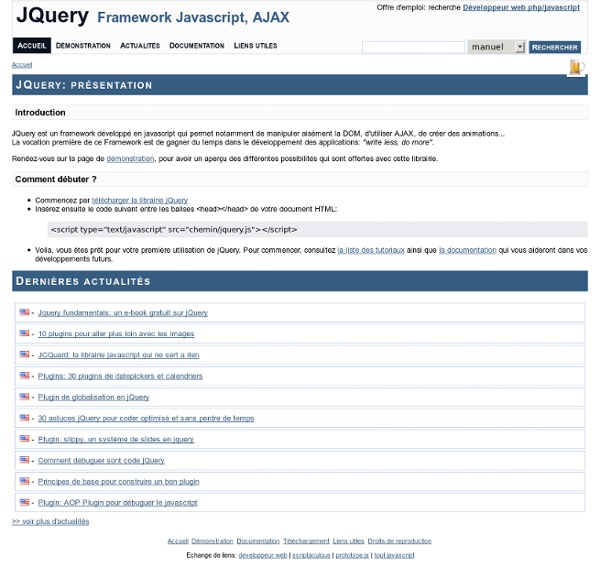Image resolution: width=600 pixels, height=565 pixels.
Task: Open the scriptaculous exchange link
Action: [x=311, y=555]
